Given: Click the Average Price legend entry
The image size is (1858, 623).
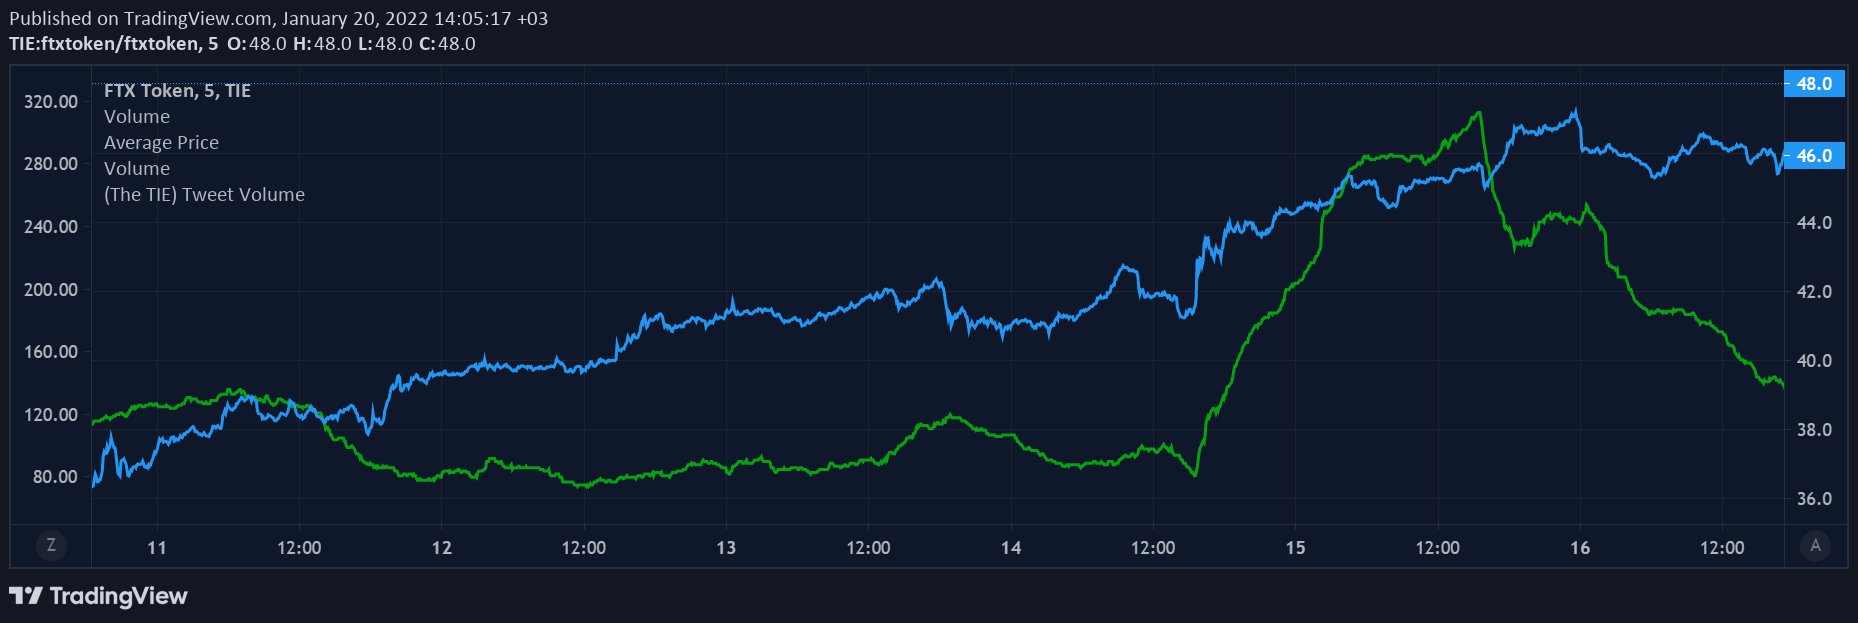Looking at the screenshot, I should [161, 143].
